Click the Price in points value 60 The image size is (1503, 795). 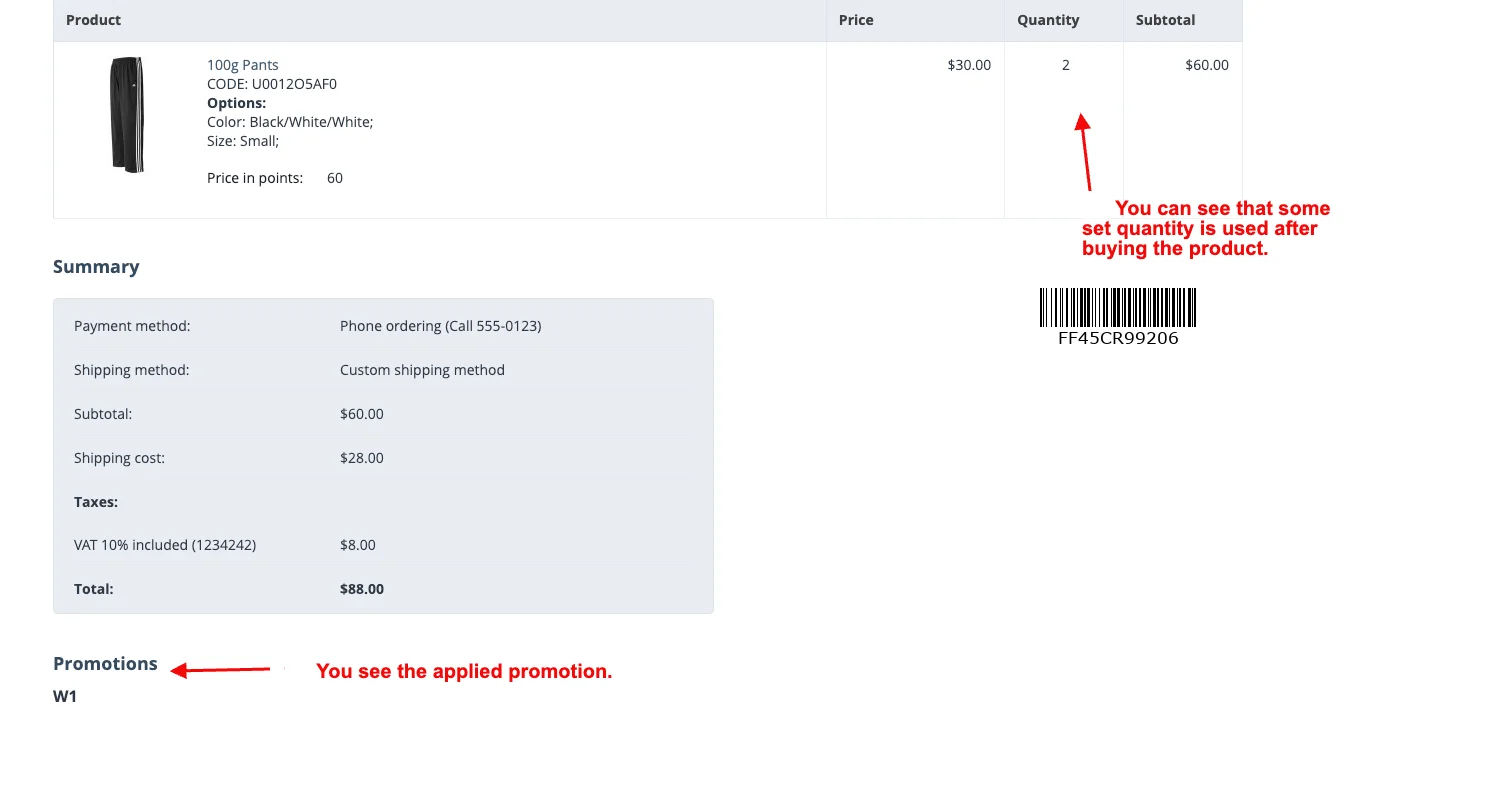(x=335, y=178)
